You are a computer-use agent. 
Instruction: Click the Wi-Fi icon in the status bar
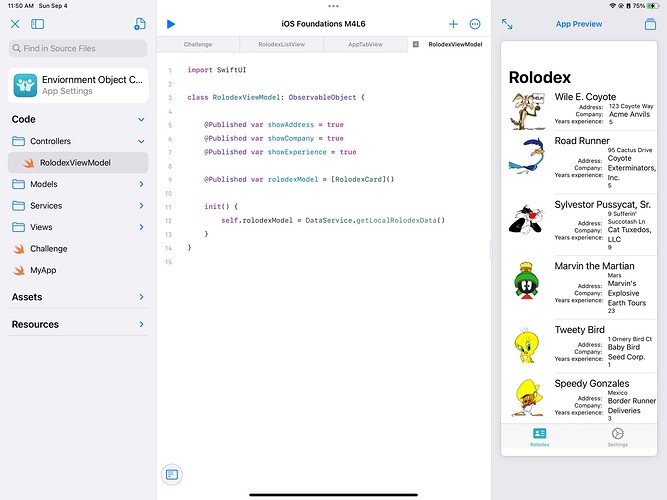(x=613, y=6)
